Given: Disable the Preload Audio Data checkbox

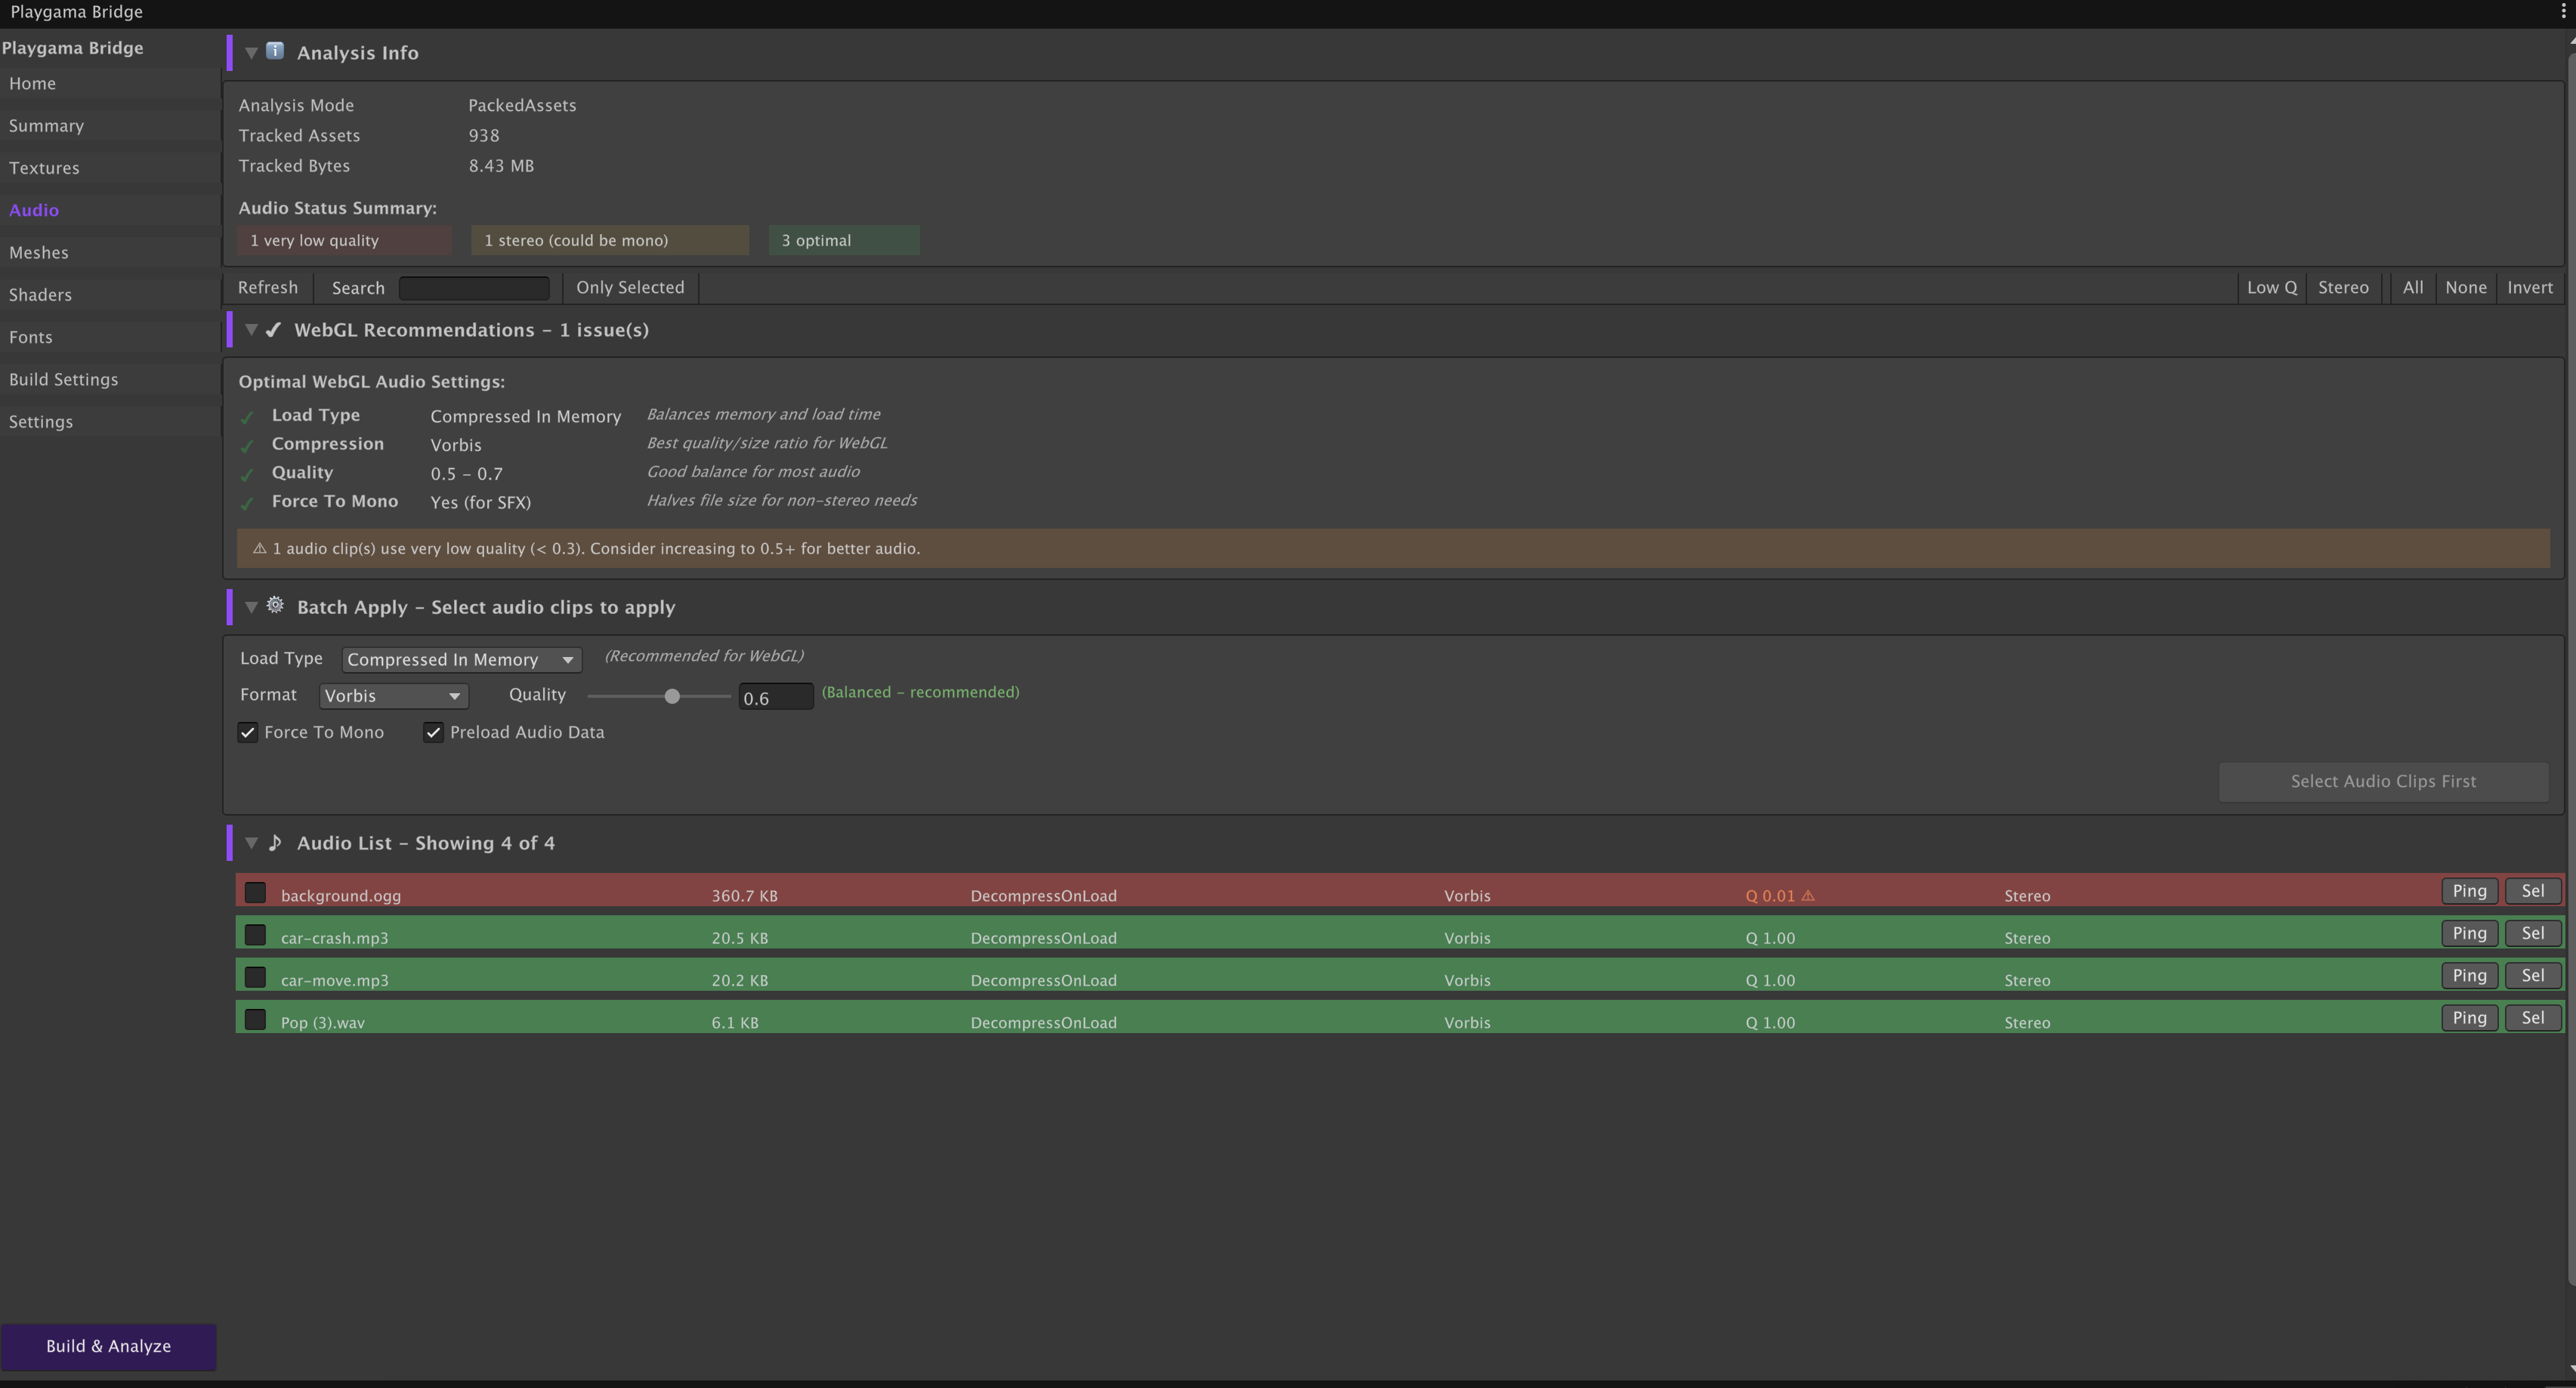Looking at the screenshot, I should coord(433,732).
